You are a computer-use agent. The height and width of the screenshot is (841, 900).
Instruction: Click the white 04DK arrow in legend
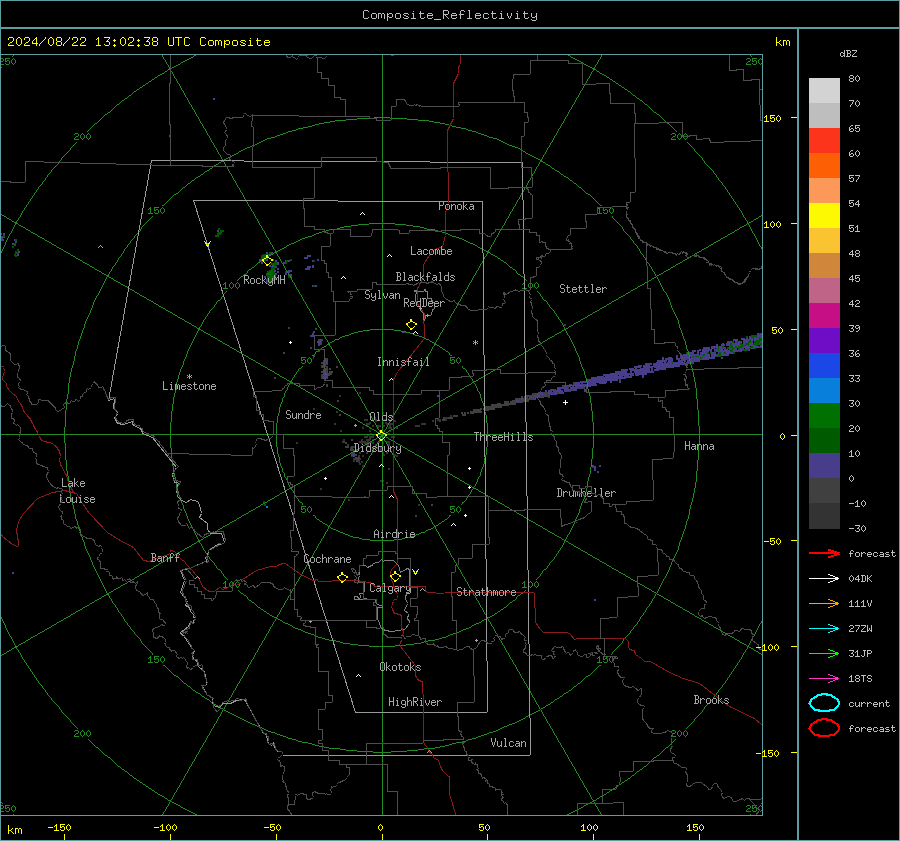tap(824, 578)
